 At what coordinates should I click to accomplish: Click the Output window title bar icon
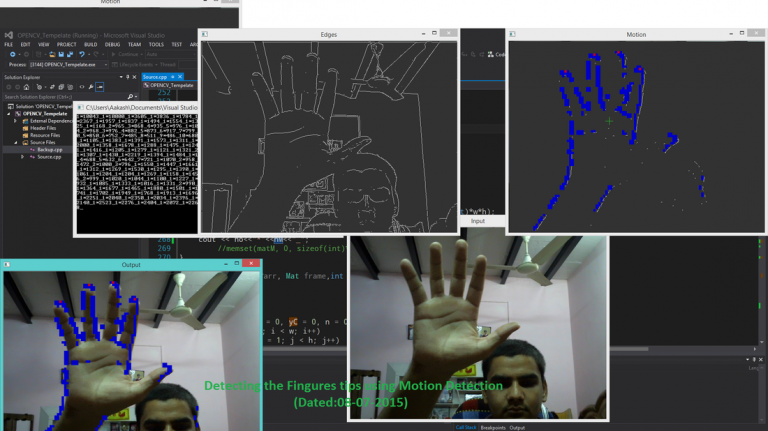[7, 264]
